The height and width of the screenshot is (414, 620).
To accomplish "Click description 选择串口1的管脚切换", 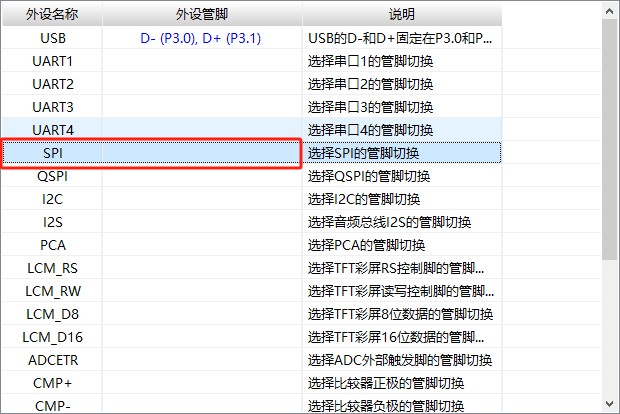I will click(x=370, y=61).
